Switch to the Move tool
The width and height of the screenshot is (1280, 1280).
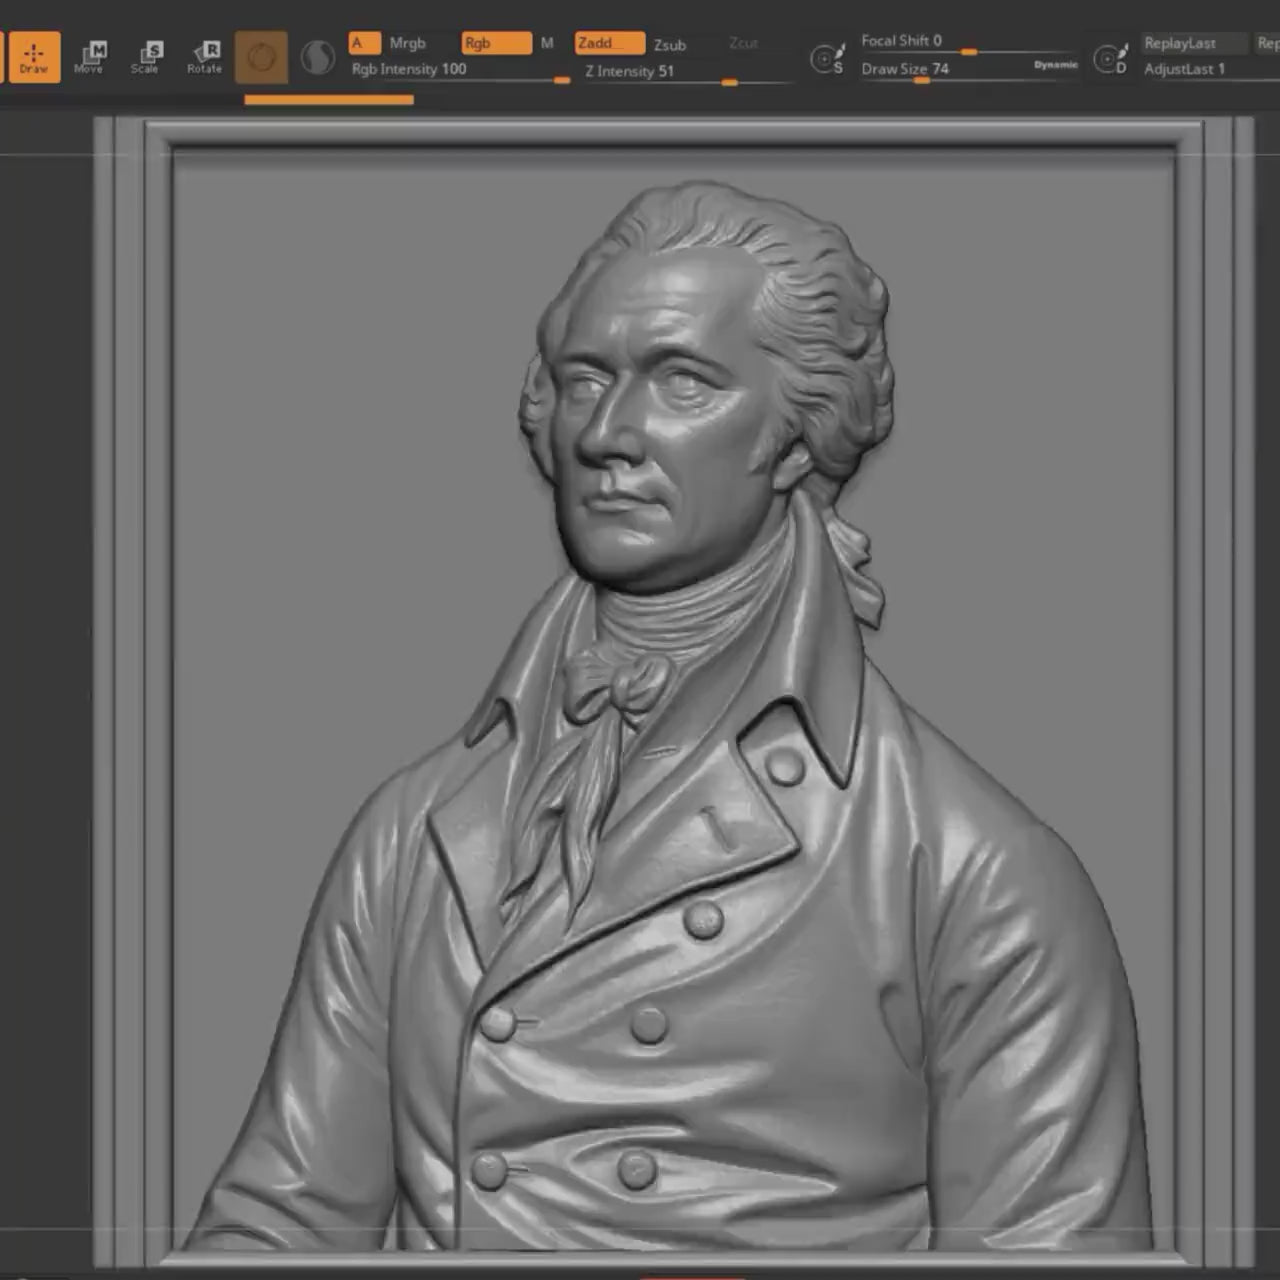[x=88, y=57]
